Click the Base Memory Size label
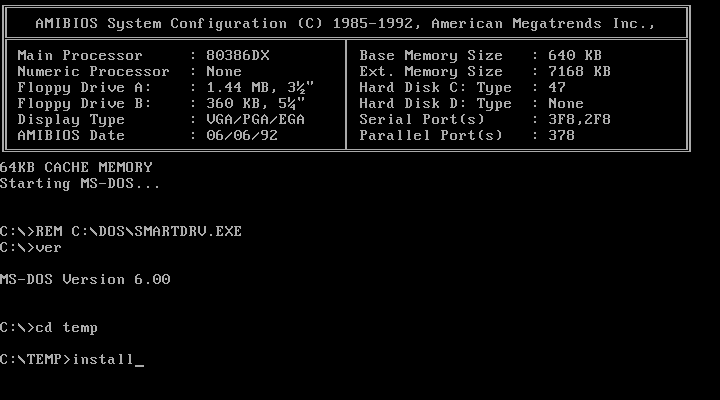 pos(431,56)
